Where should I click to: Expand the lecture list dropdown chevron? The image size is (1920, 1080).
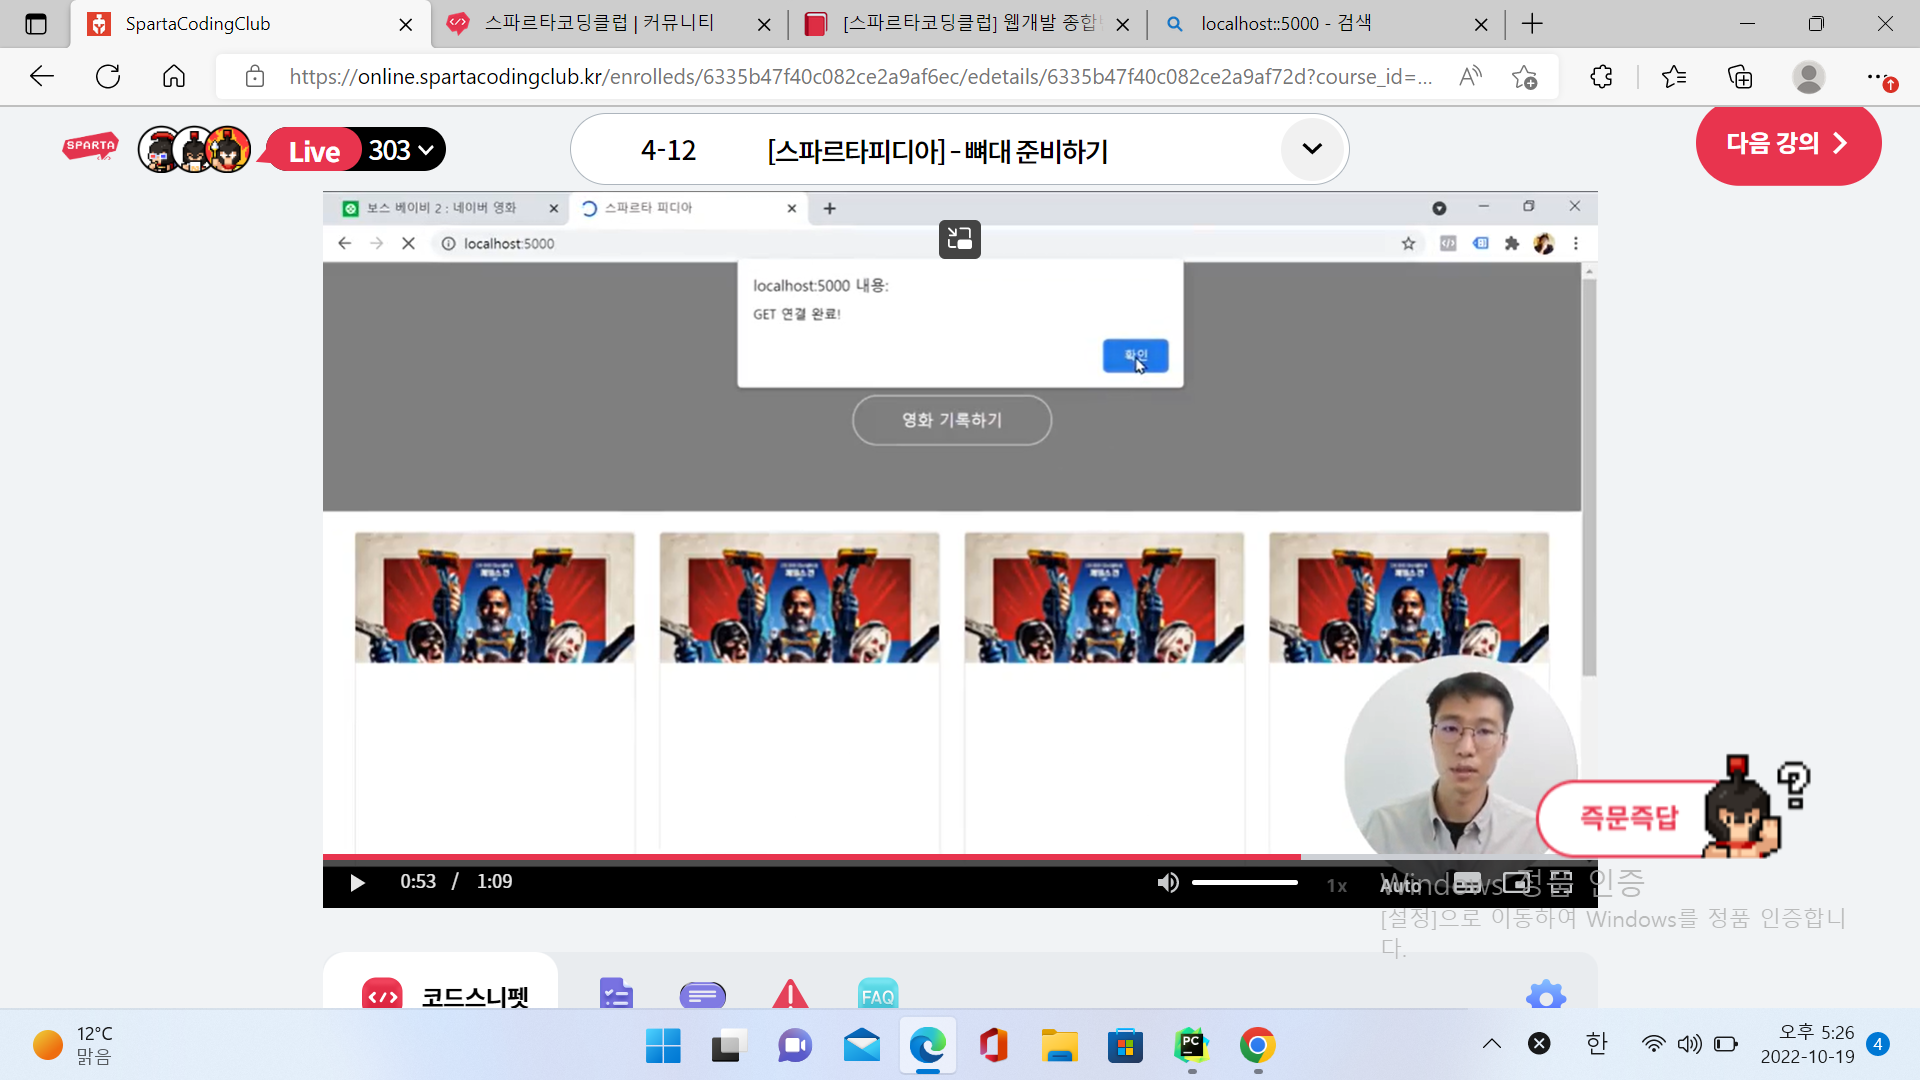click(1312, 149)
